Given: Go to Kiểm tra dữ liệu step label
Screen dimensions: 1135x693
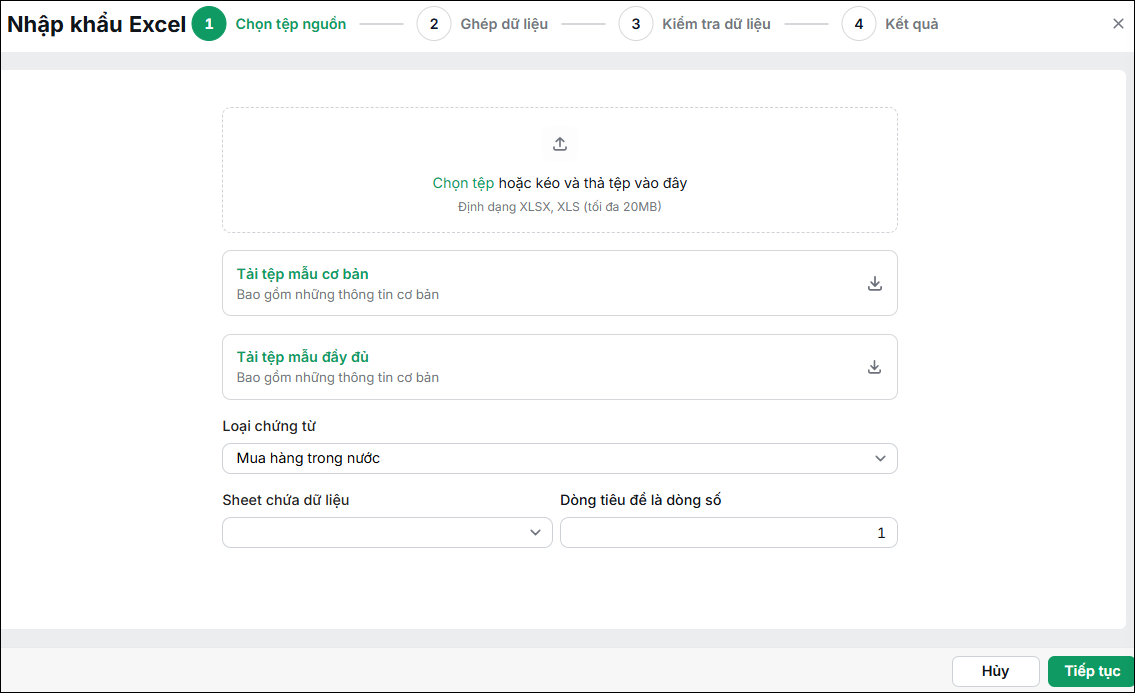Looking at the screenshot, I should (x=716, y=24).
